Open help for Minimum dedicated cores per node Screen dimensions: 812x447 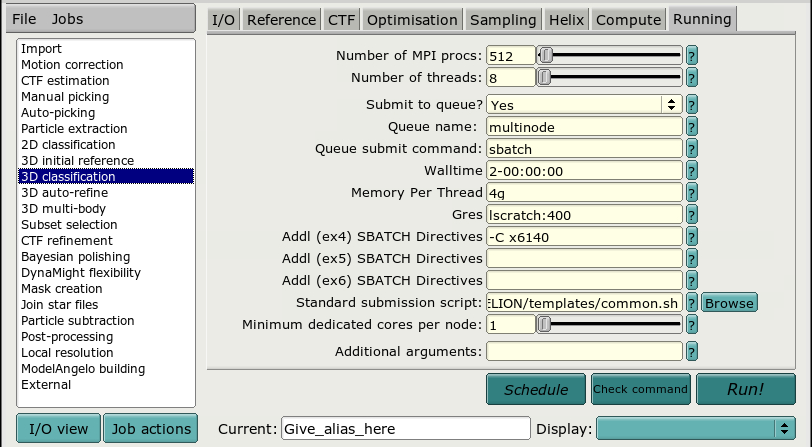pyautogui.click(x=691, y=325)
